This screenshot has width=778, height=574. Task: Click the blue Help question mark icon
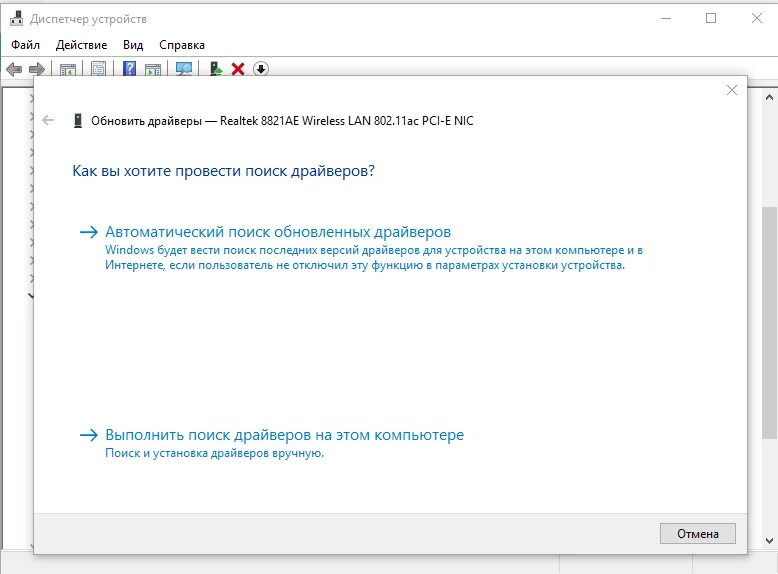[130, 68]
